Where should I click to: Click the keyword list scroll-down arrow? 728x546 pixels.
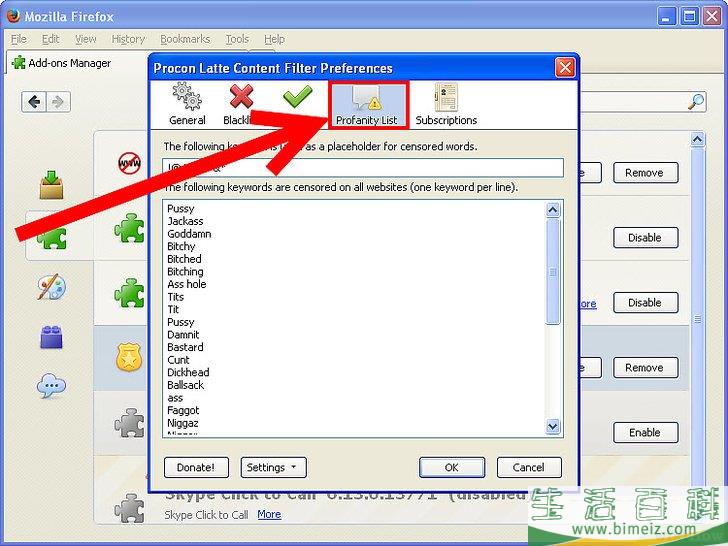click(552, 426)
